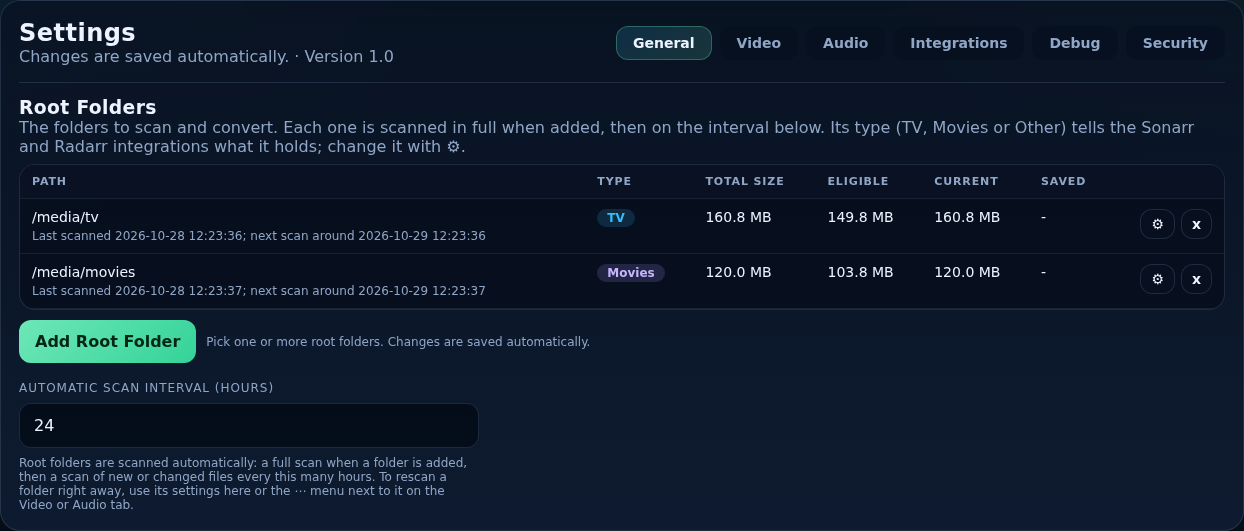Screen dimensions: 1244x531
Task: Click the Movies type badge
Action: [x=631, y=273]
